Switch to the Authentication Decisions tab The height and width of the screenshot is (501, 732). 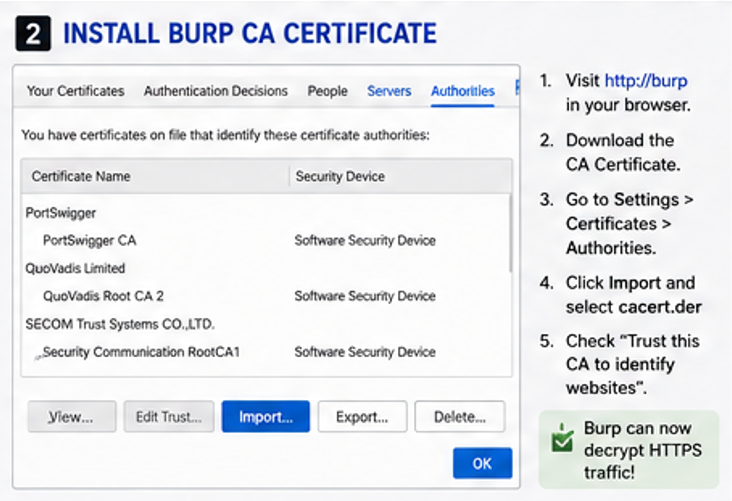pos(216,91)
